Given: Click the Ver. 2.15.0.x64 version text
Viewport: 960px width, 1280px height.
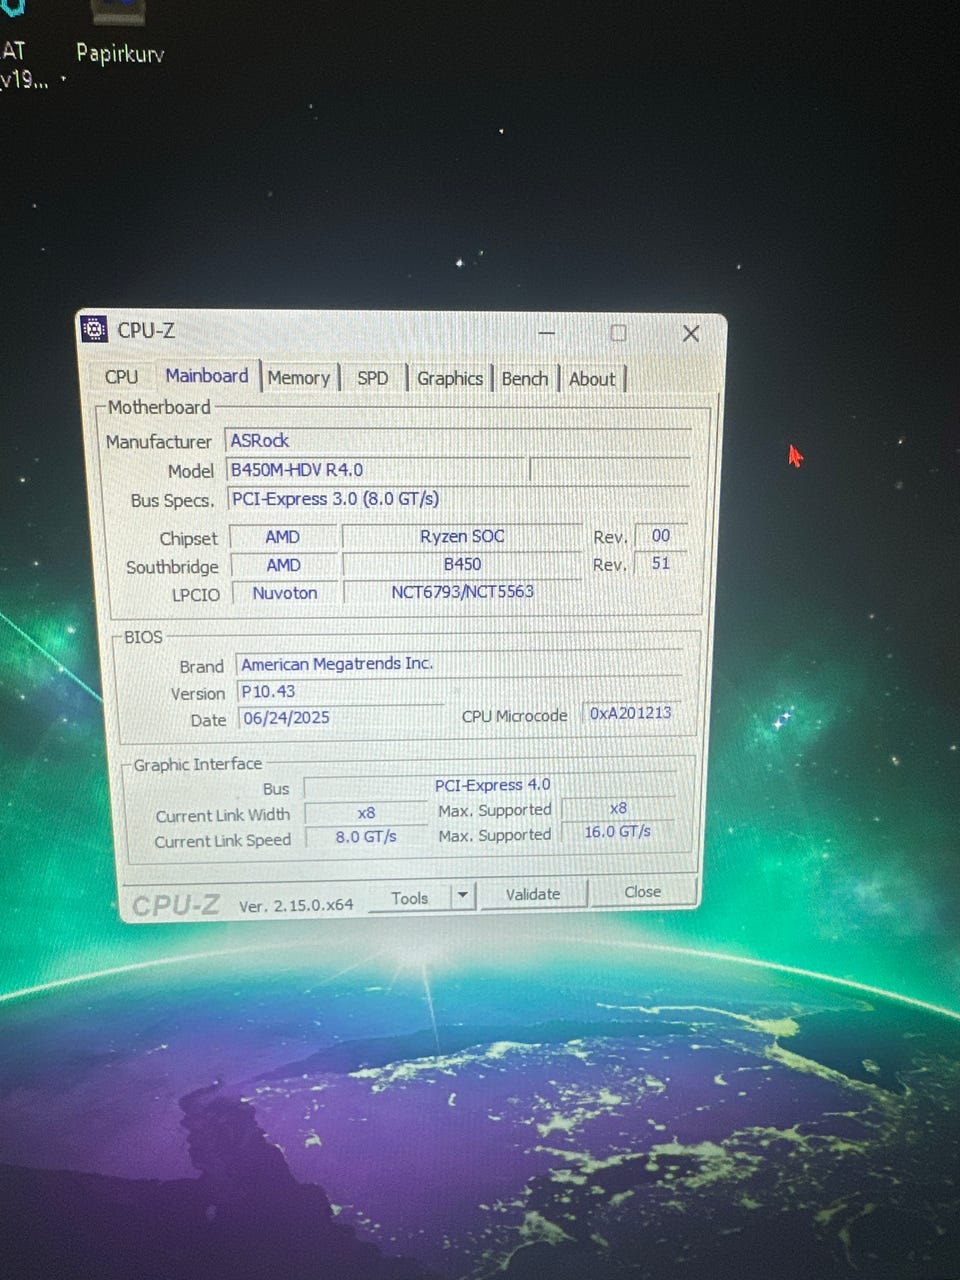Looking at the screenshot, I should click(x=296, y=905).
